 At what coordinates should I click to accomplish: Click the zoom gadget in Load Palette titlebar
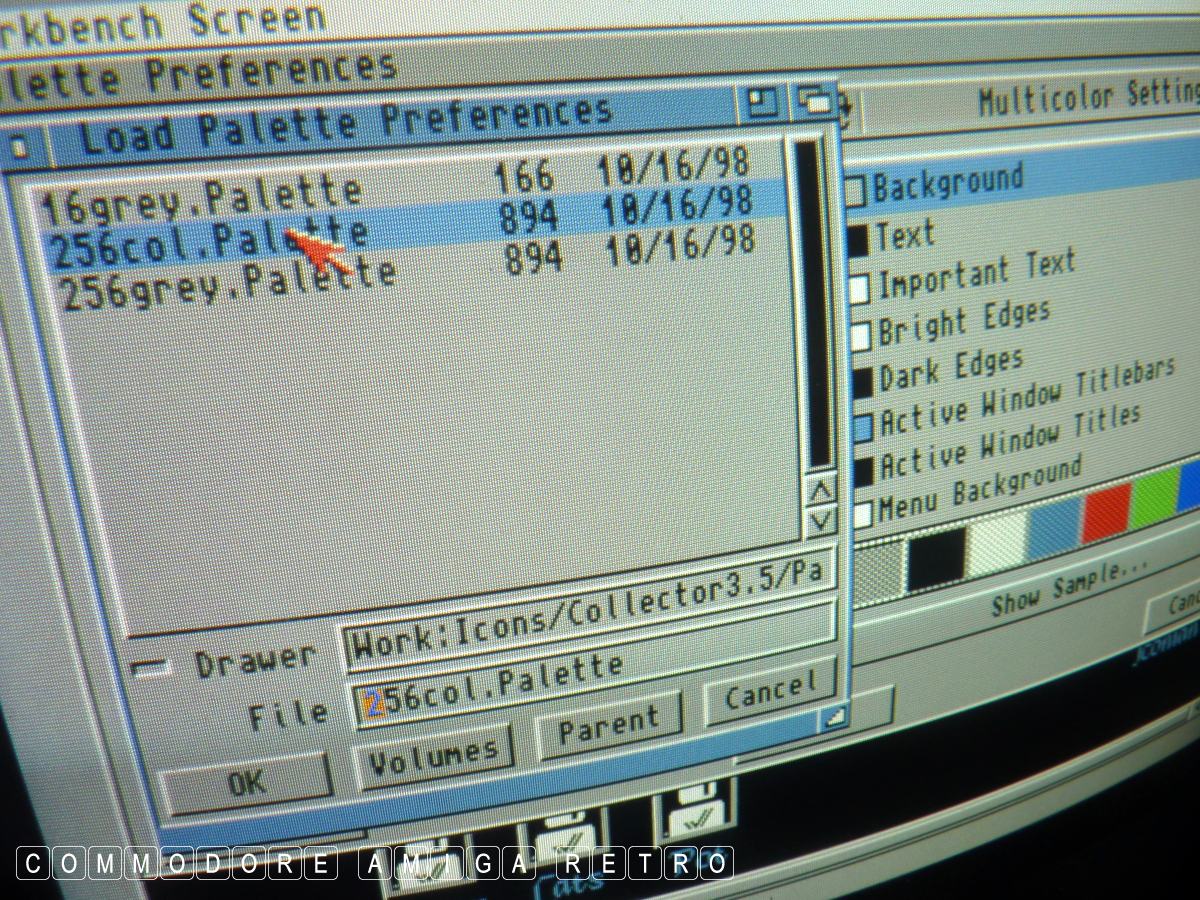pos(763,102)
